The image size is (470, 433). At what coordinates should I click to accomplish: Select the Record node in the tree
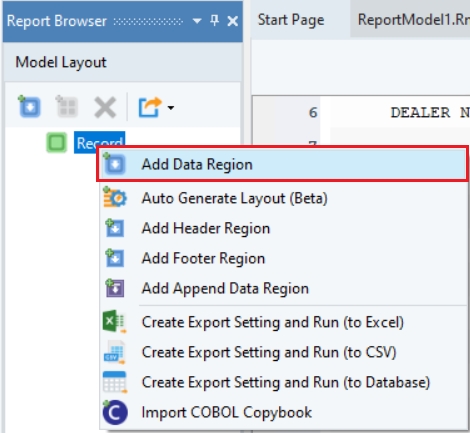tap(99, 143)
